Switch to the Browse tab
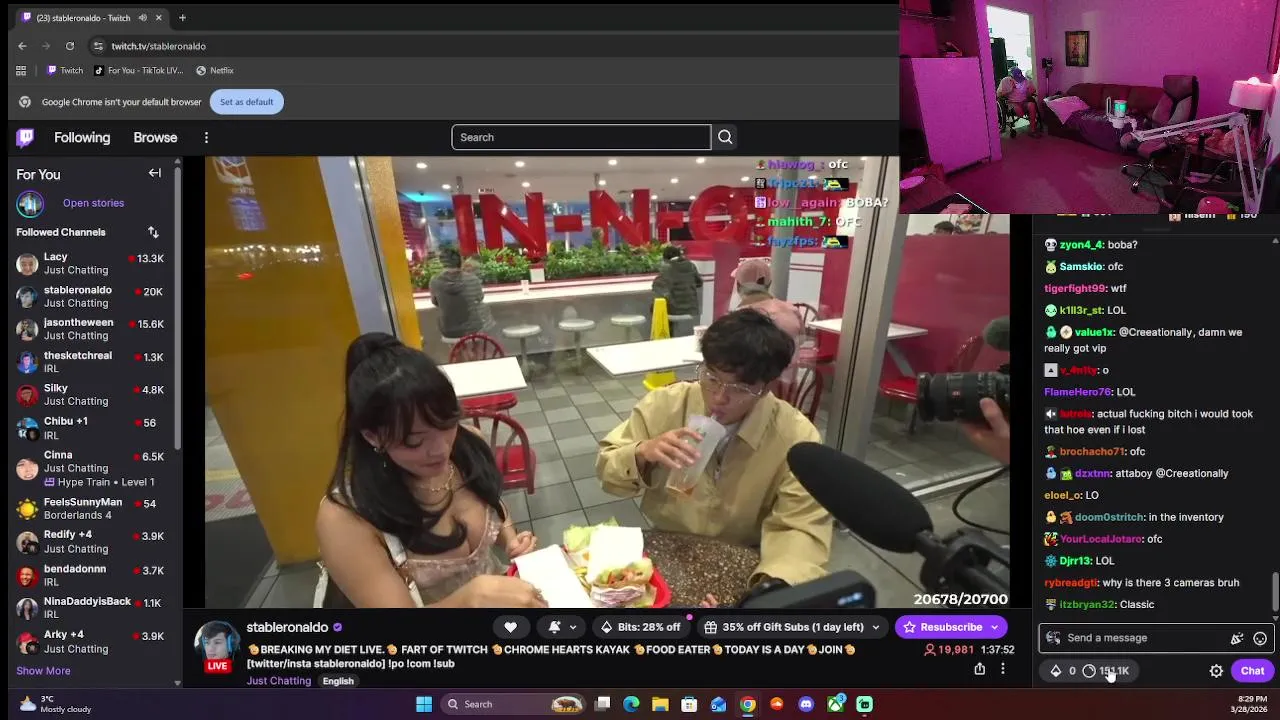This screenshot has height=720, width=1280. click(x=155, y=138)
